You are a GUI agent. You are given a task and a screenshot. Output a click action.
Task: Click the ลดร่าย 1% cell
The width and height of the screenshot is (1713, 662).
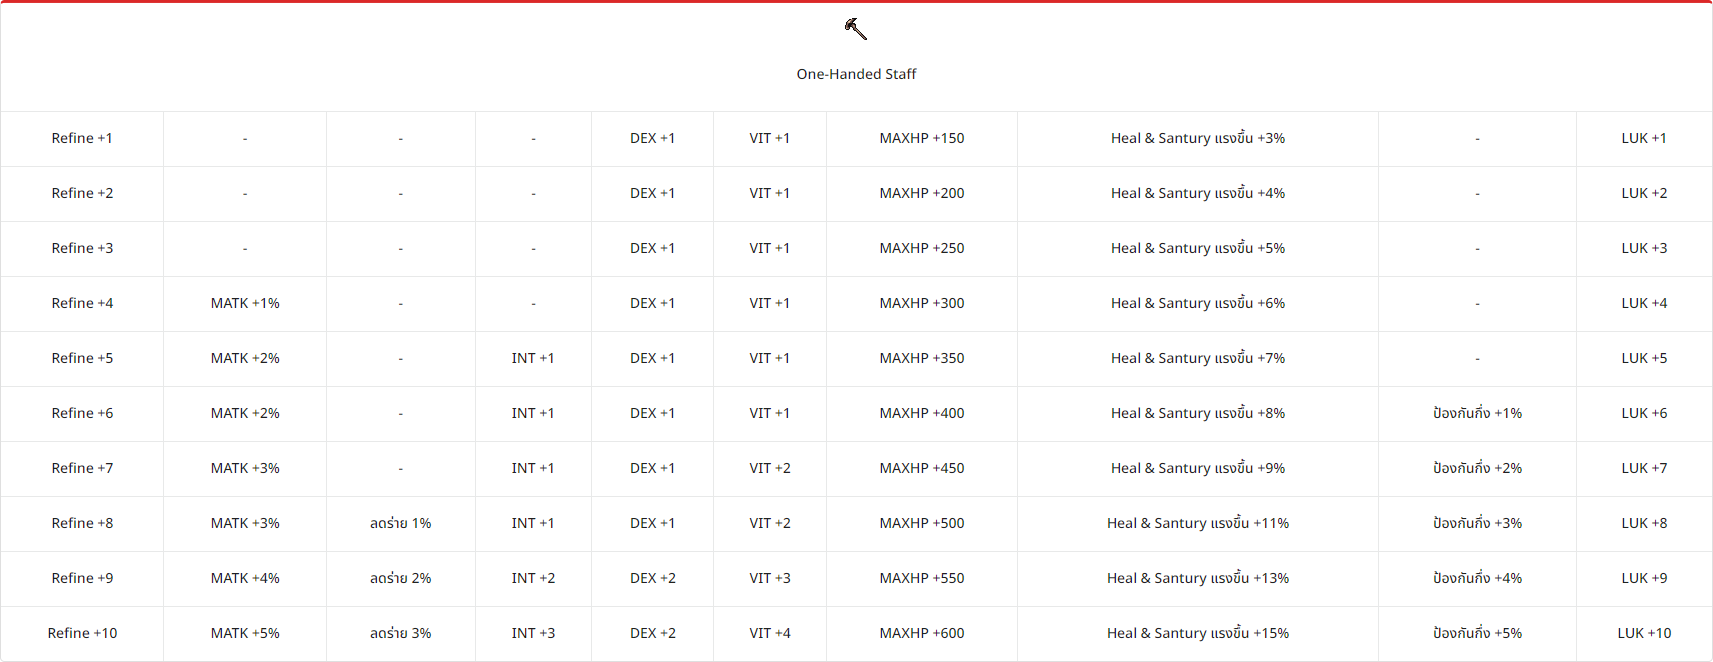(x=401, y=523)
